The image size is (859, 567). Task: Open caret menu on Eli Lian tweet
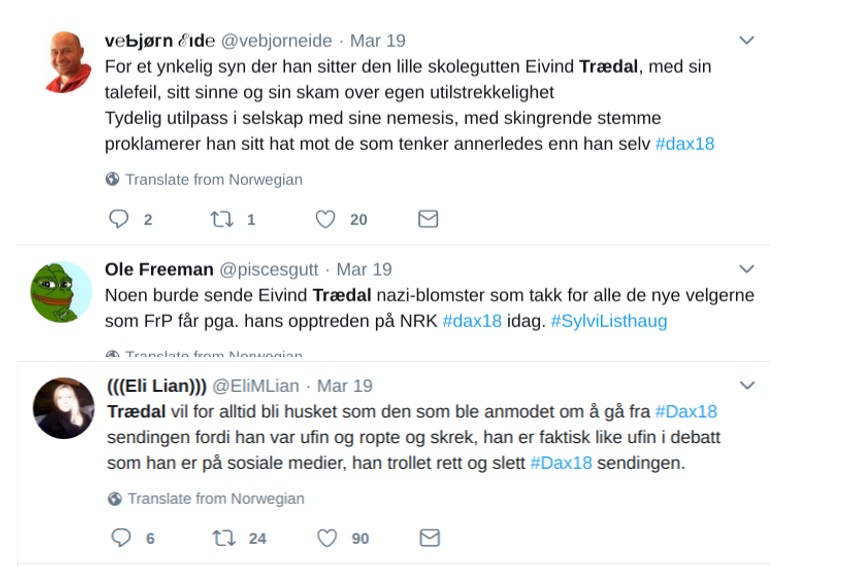(746, 385)
